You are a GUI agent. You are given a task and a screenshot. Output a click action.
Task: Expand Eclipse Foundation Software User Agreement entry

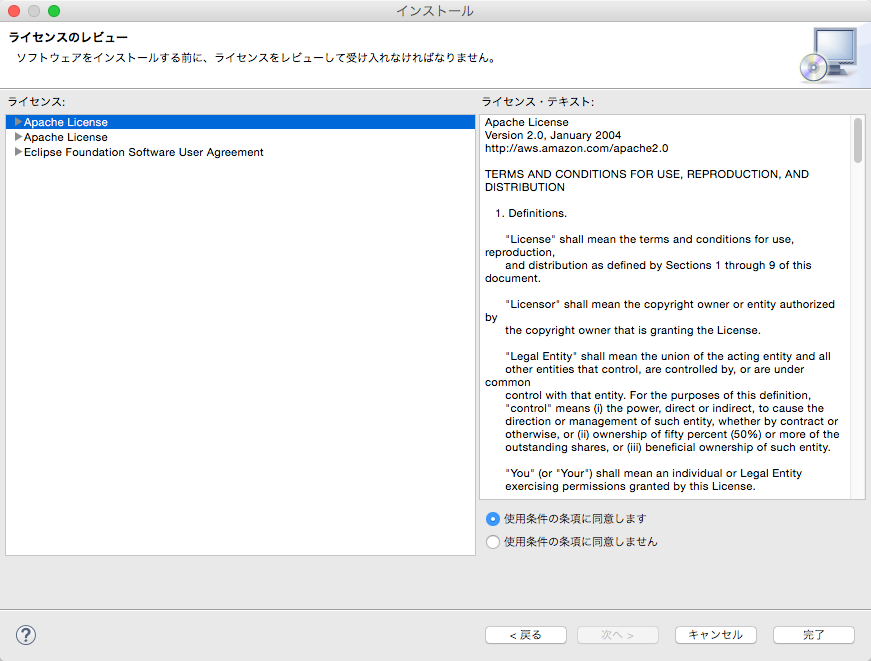(18, 152)
